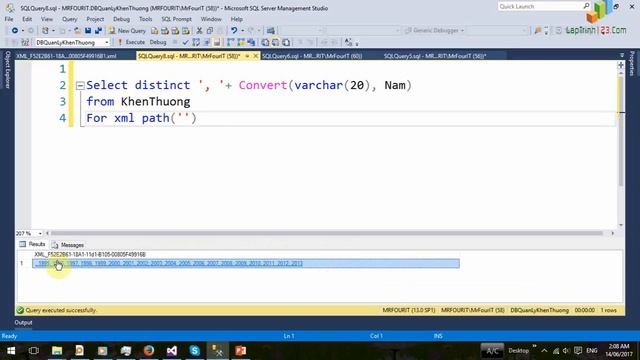The width and height of the screenshot is (640, 360).
Task: Click the XML_F52E2B61 column header
Action: coord(90,254)
